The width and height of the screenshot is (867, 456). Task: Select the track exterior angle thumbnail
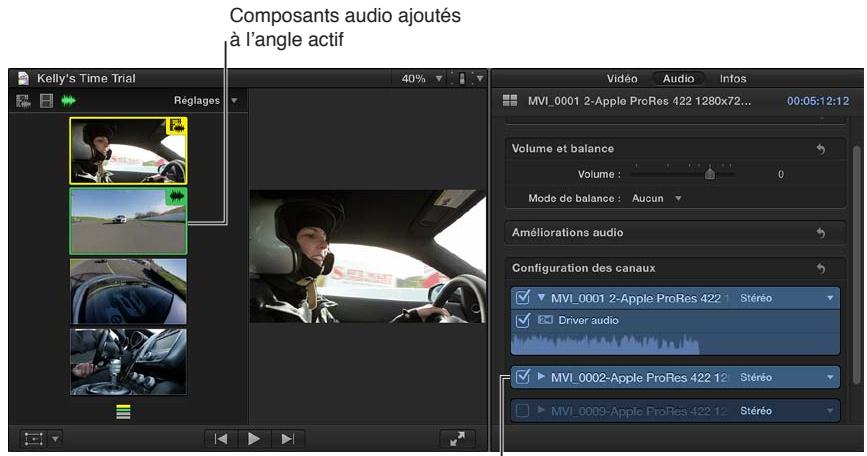pos(128,221)
